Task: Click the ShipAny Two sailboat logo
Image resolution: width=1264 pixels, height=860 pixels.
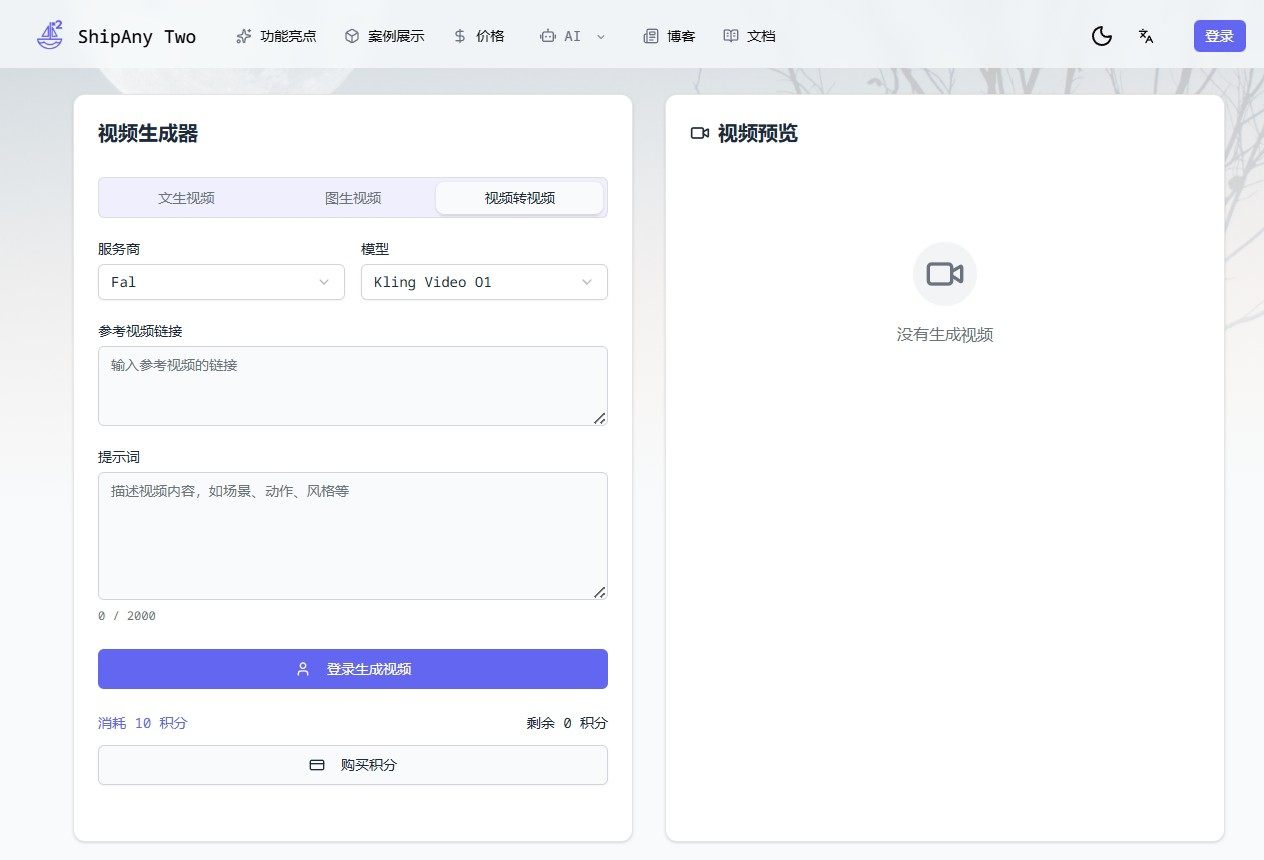Action: [49, 35]
